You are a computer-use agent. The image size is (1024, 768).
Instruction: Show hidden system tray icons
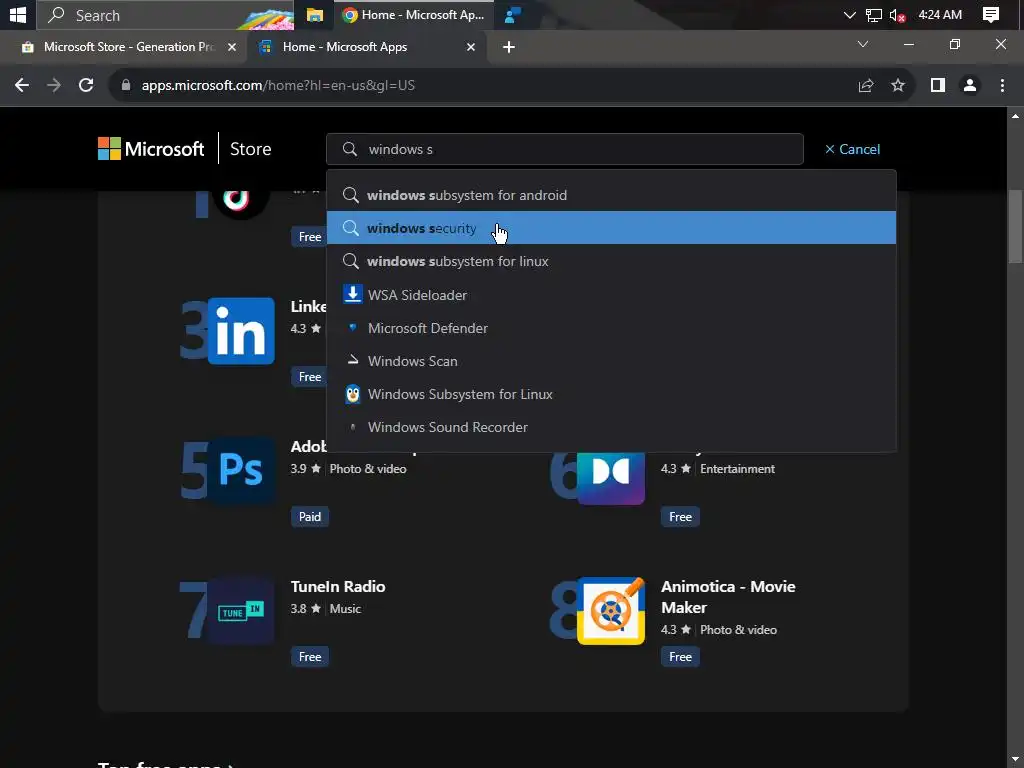tap(849, 15)
